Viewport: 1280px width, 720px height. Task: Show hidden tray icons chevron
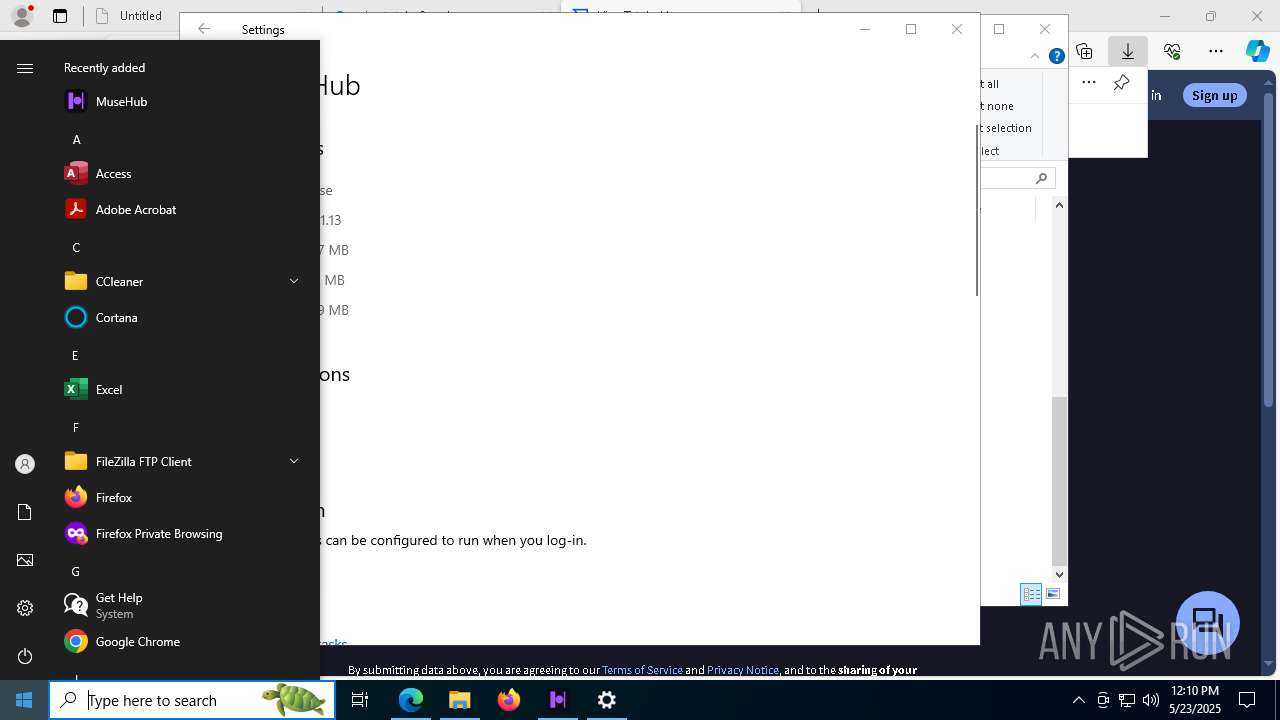(x=1078, y=700)
